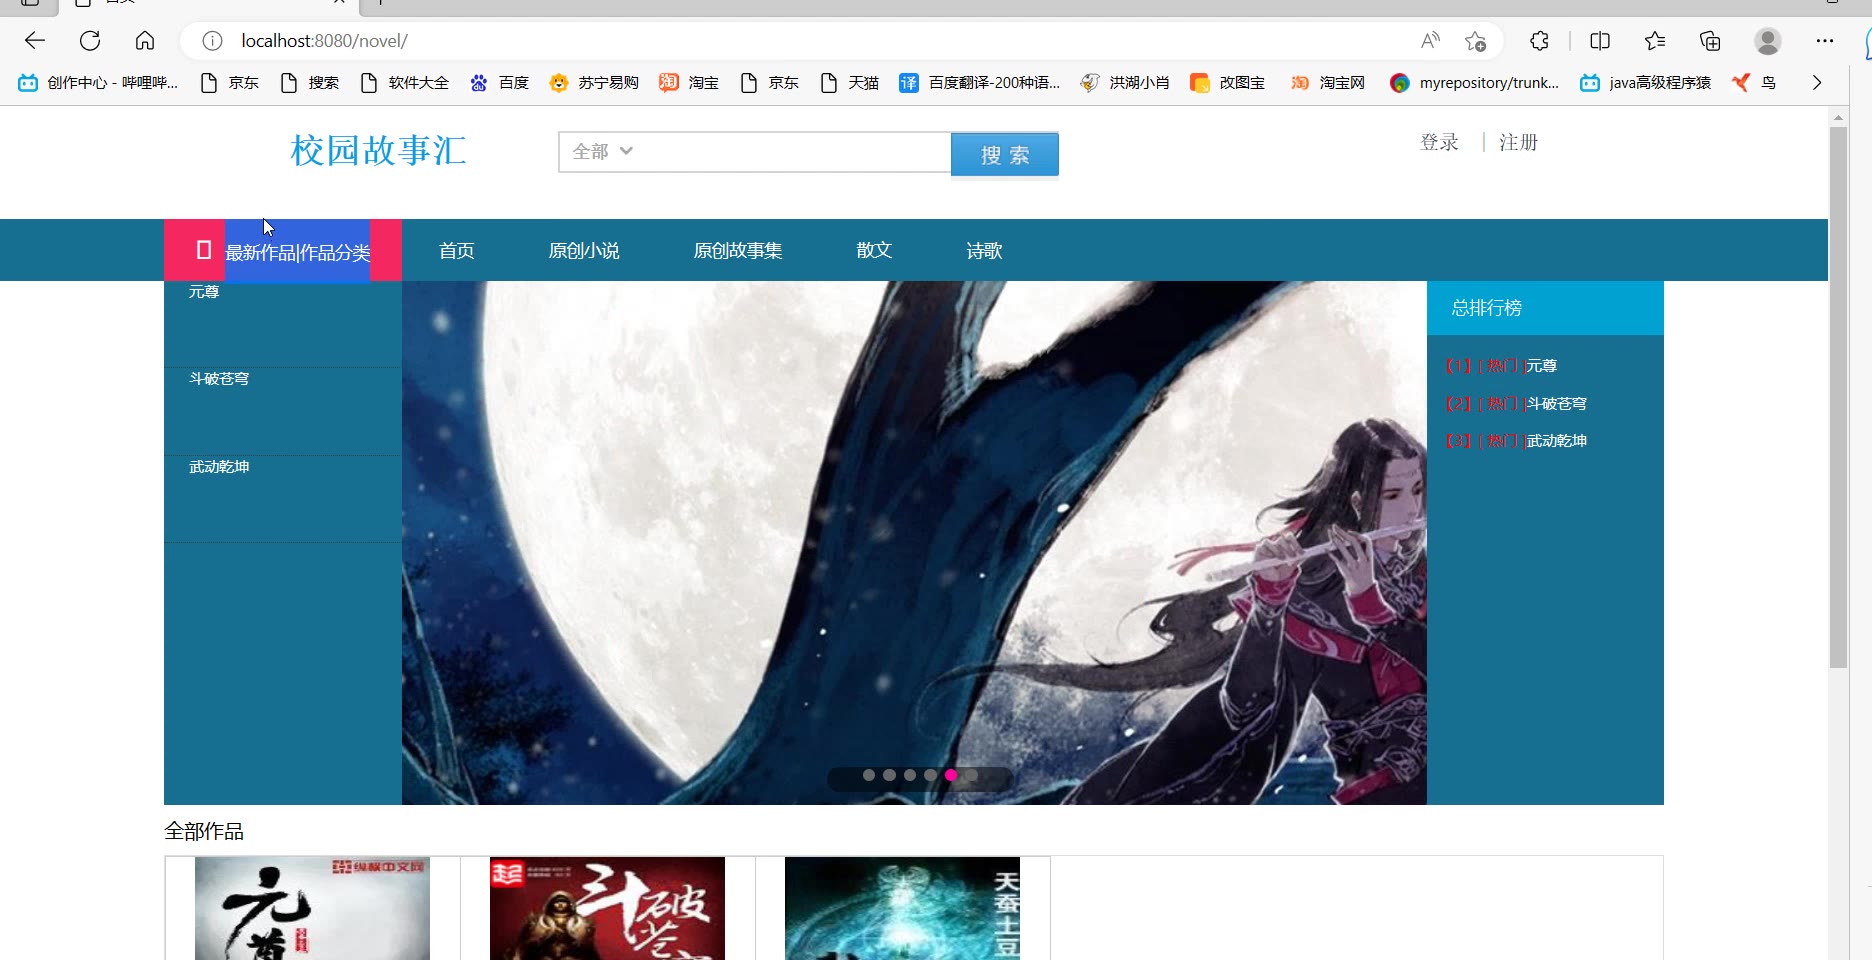The image size is (1872, 960).
Task: Click the blue 搜索 search button
Action: (x=1005, y=154)
